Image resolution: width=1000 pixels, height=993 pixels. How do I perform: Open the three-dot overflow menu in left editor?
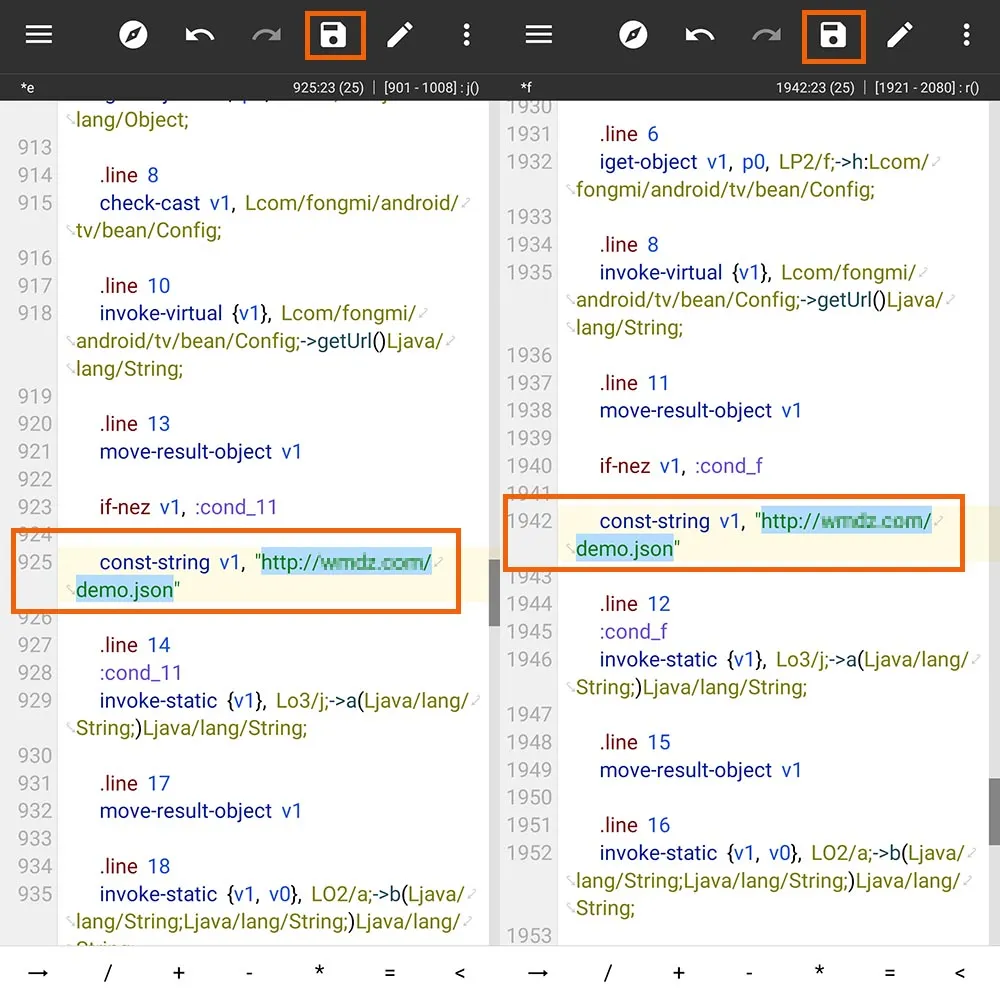pyautogui.click(x=466, y=36)
